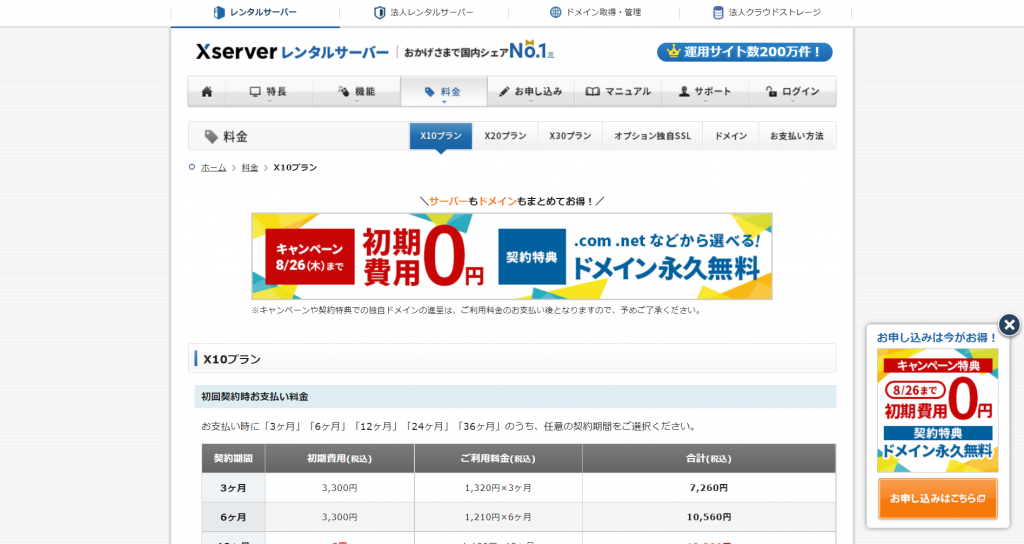Viewport: 1024px width, 544px height.
Task: Click the 契約期間 table header
Action: [x=233, y=458]
